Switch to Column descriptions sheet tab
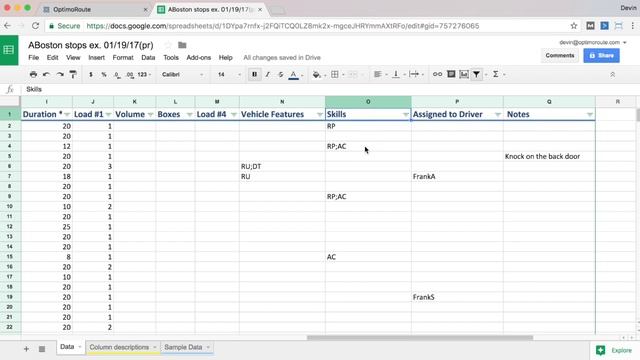 (123, 347)
